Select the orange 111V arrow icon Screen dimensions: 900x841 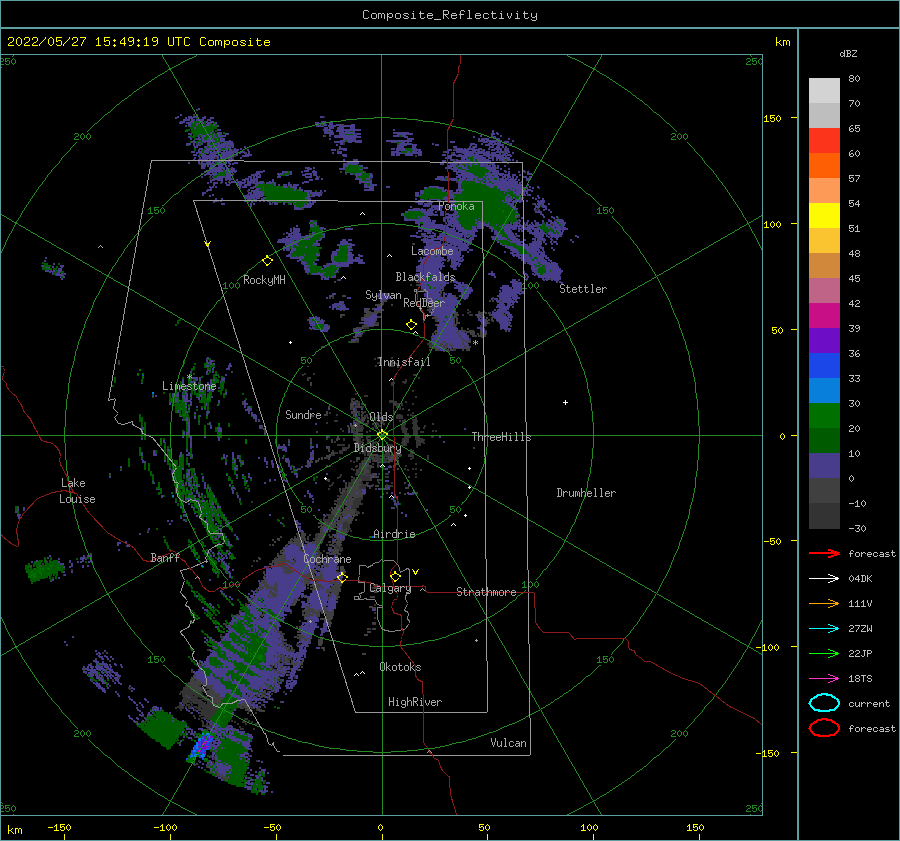[824, 603]
